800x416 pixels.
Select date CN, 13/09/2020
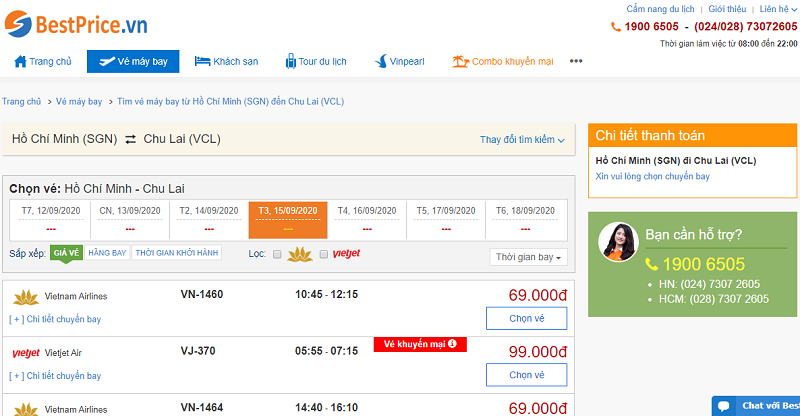click(x=130, y=219)
